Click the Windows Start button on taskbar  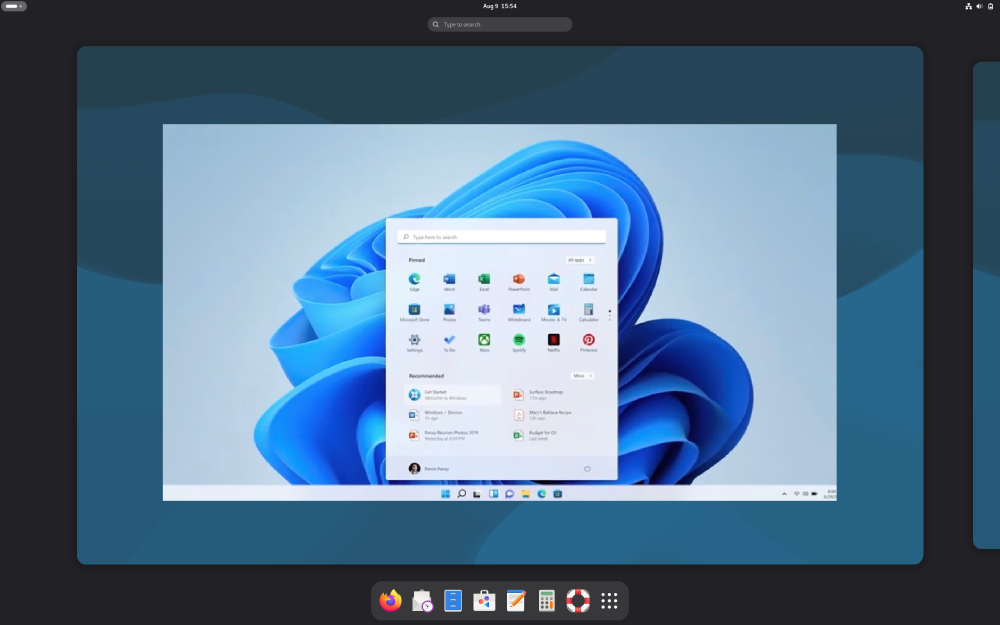[x=445, y=494]
